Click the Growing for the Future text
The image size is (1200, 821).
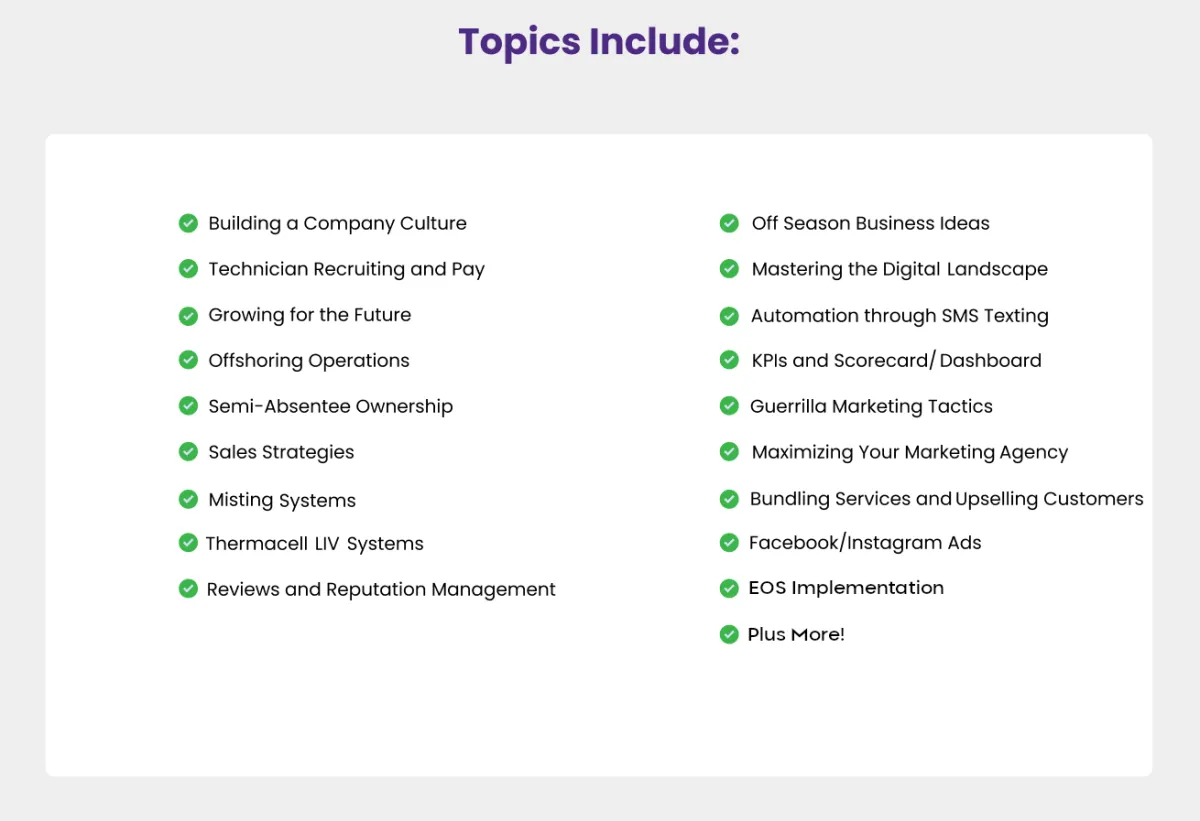point(310,315)
